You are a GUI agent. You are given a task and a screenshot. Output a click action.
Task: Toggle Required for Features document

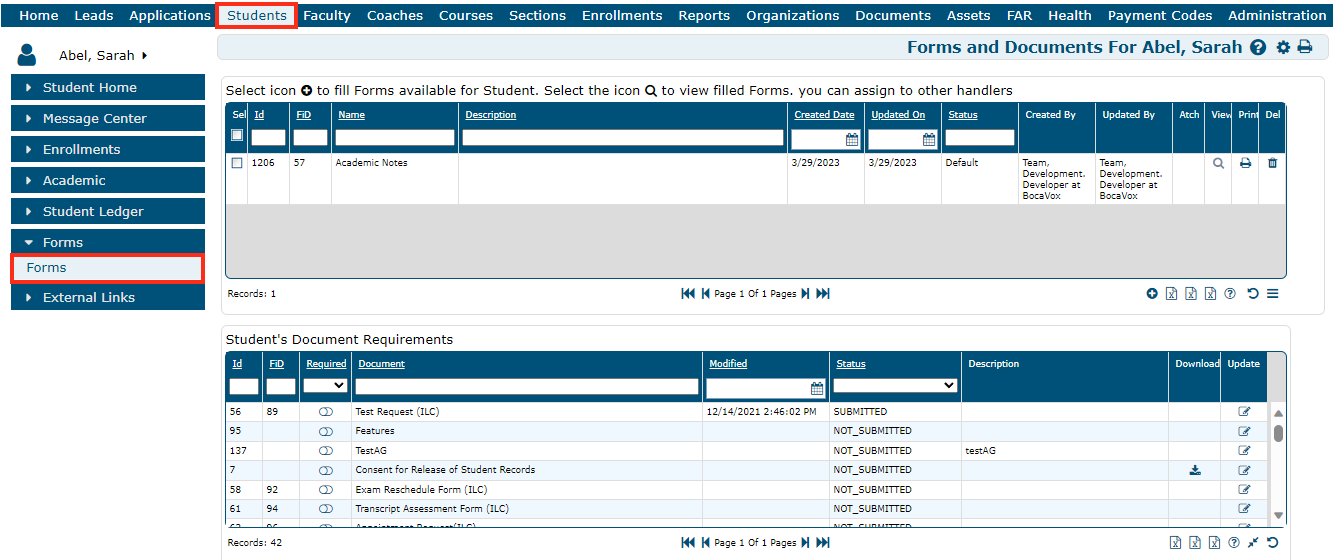(x=325, y=431)
